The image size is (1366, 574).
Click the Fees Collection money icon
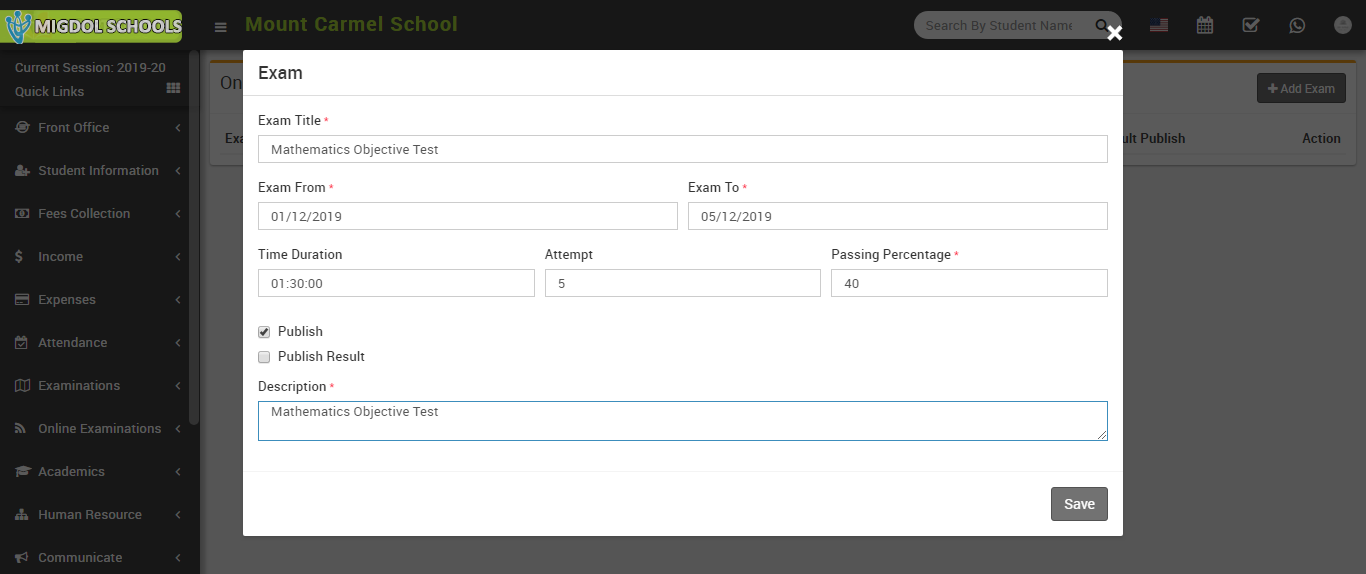click(22, 214)
